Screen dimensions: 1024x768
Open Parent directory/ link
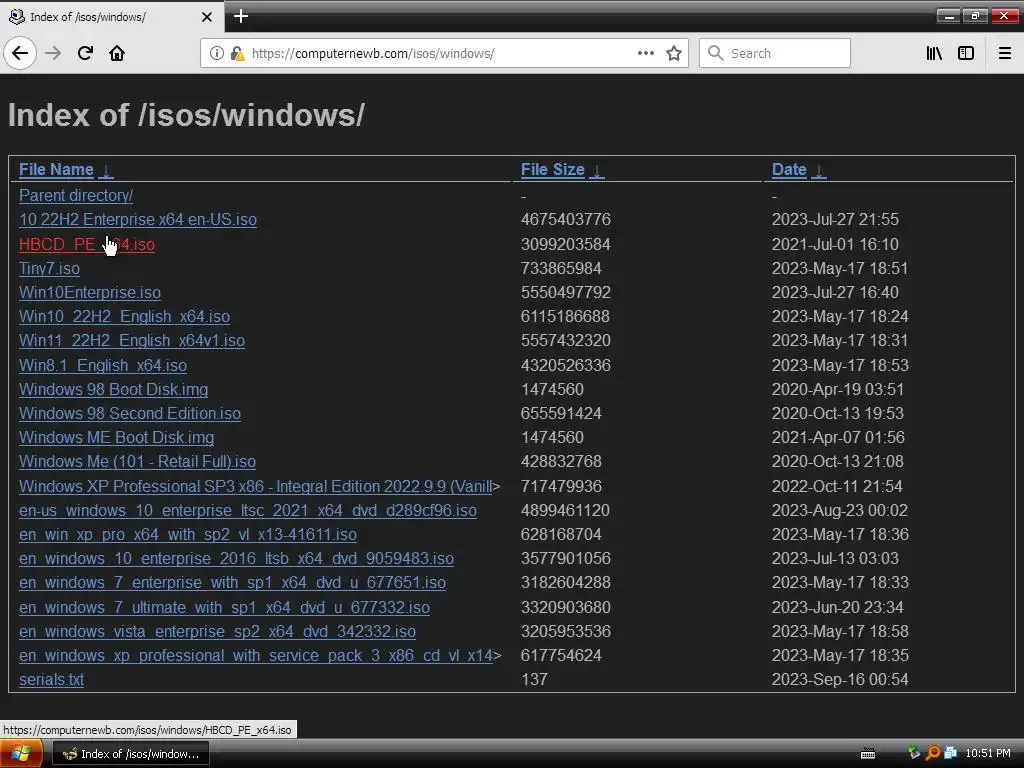pos(76,195)
